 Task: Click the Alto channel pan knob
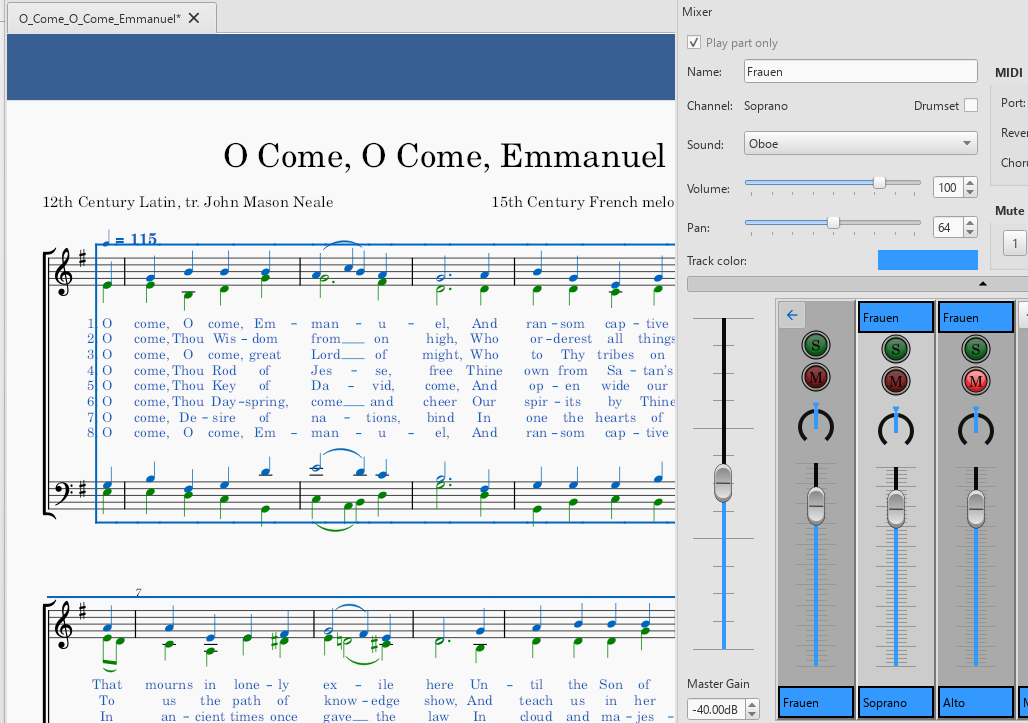975,426
